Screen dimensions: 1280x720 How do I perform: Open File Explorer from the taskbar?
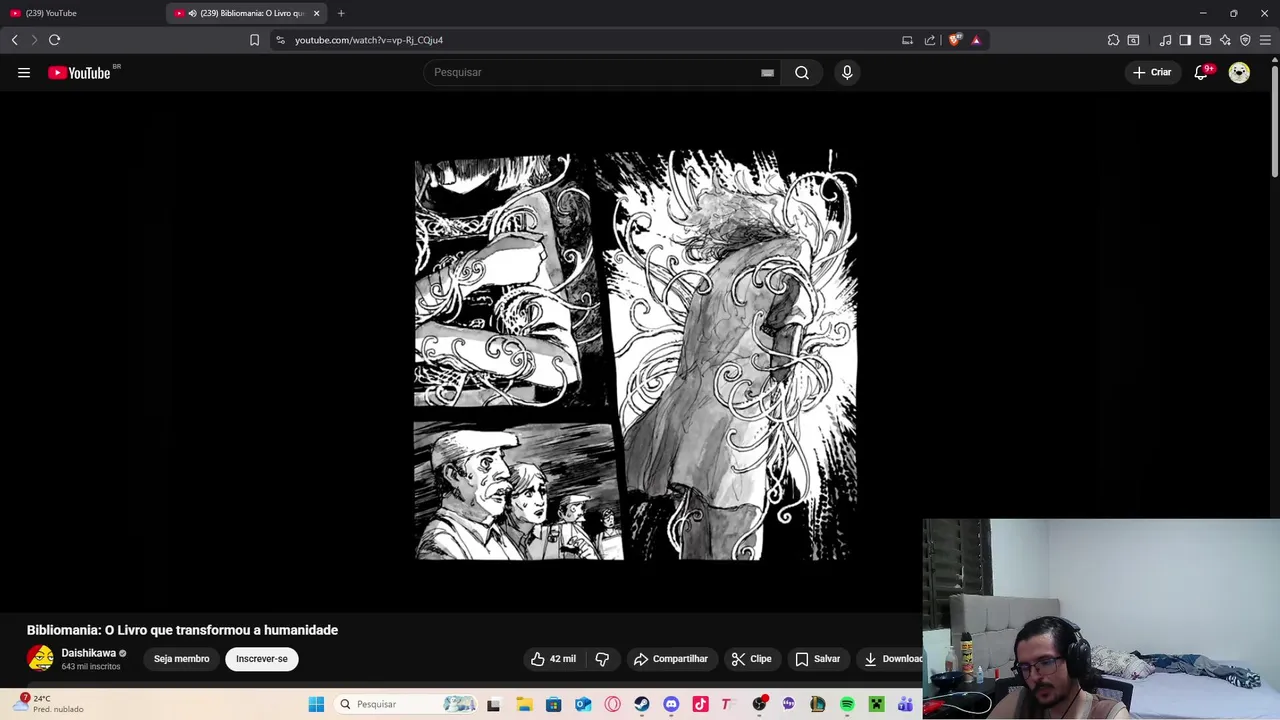coord(524,704)
